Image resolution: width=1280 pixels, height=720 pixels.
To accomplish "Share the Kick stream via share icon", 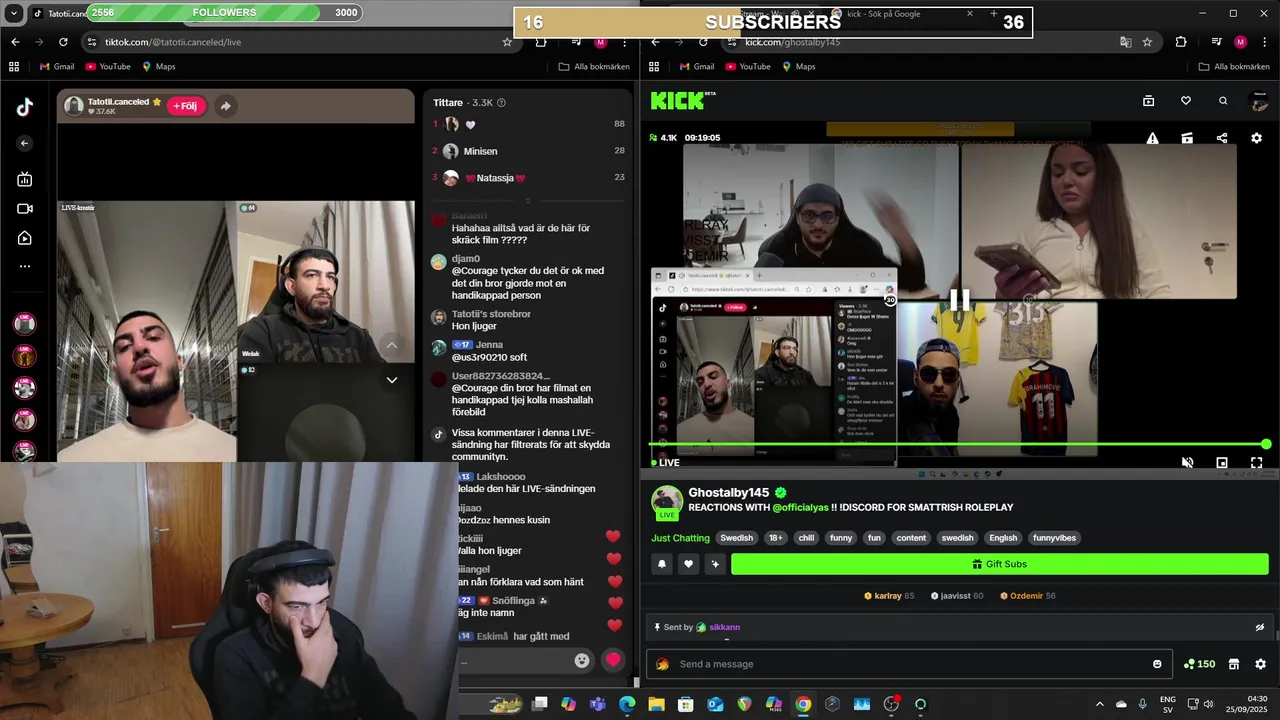I will tap(1222, 138).
